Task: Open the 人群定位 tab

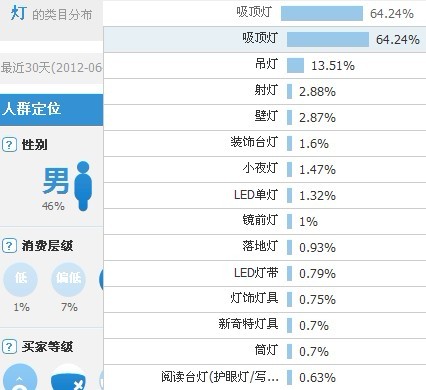Action: pyautogui.click(x=51, y=110)
